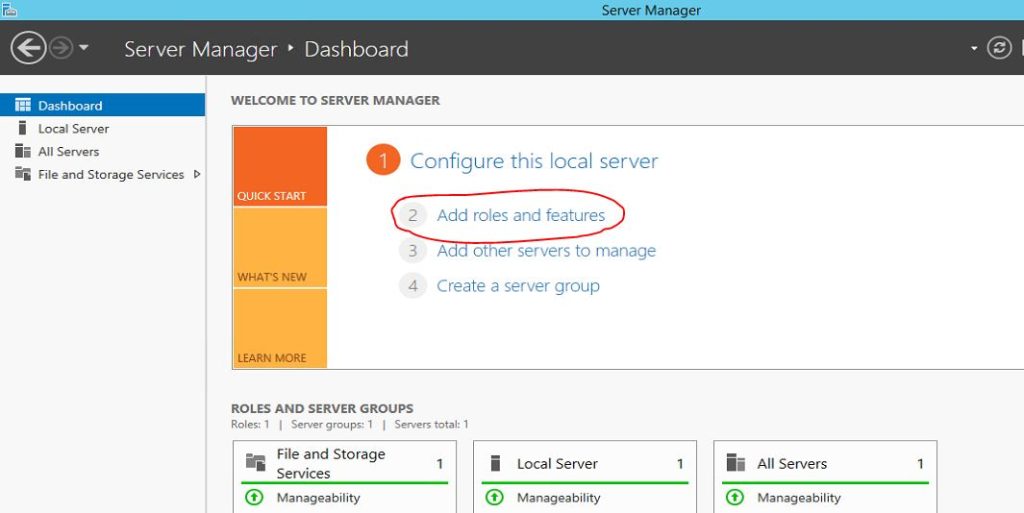
Task: Click Configure this local server link
Action: [534, 161]
